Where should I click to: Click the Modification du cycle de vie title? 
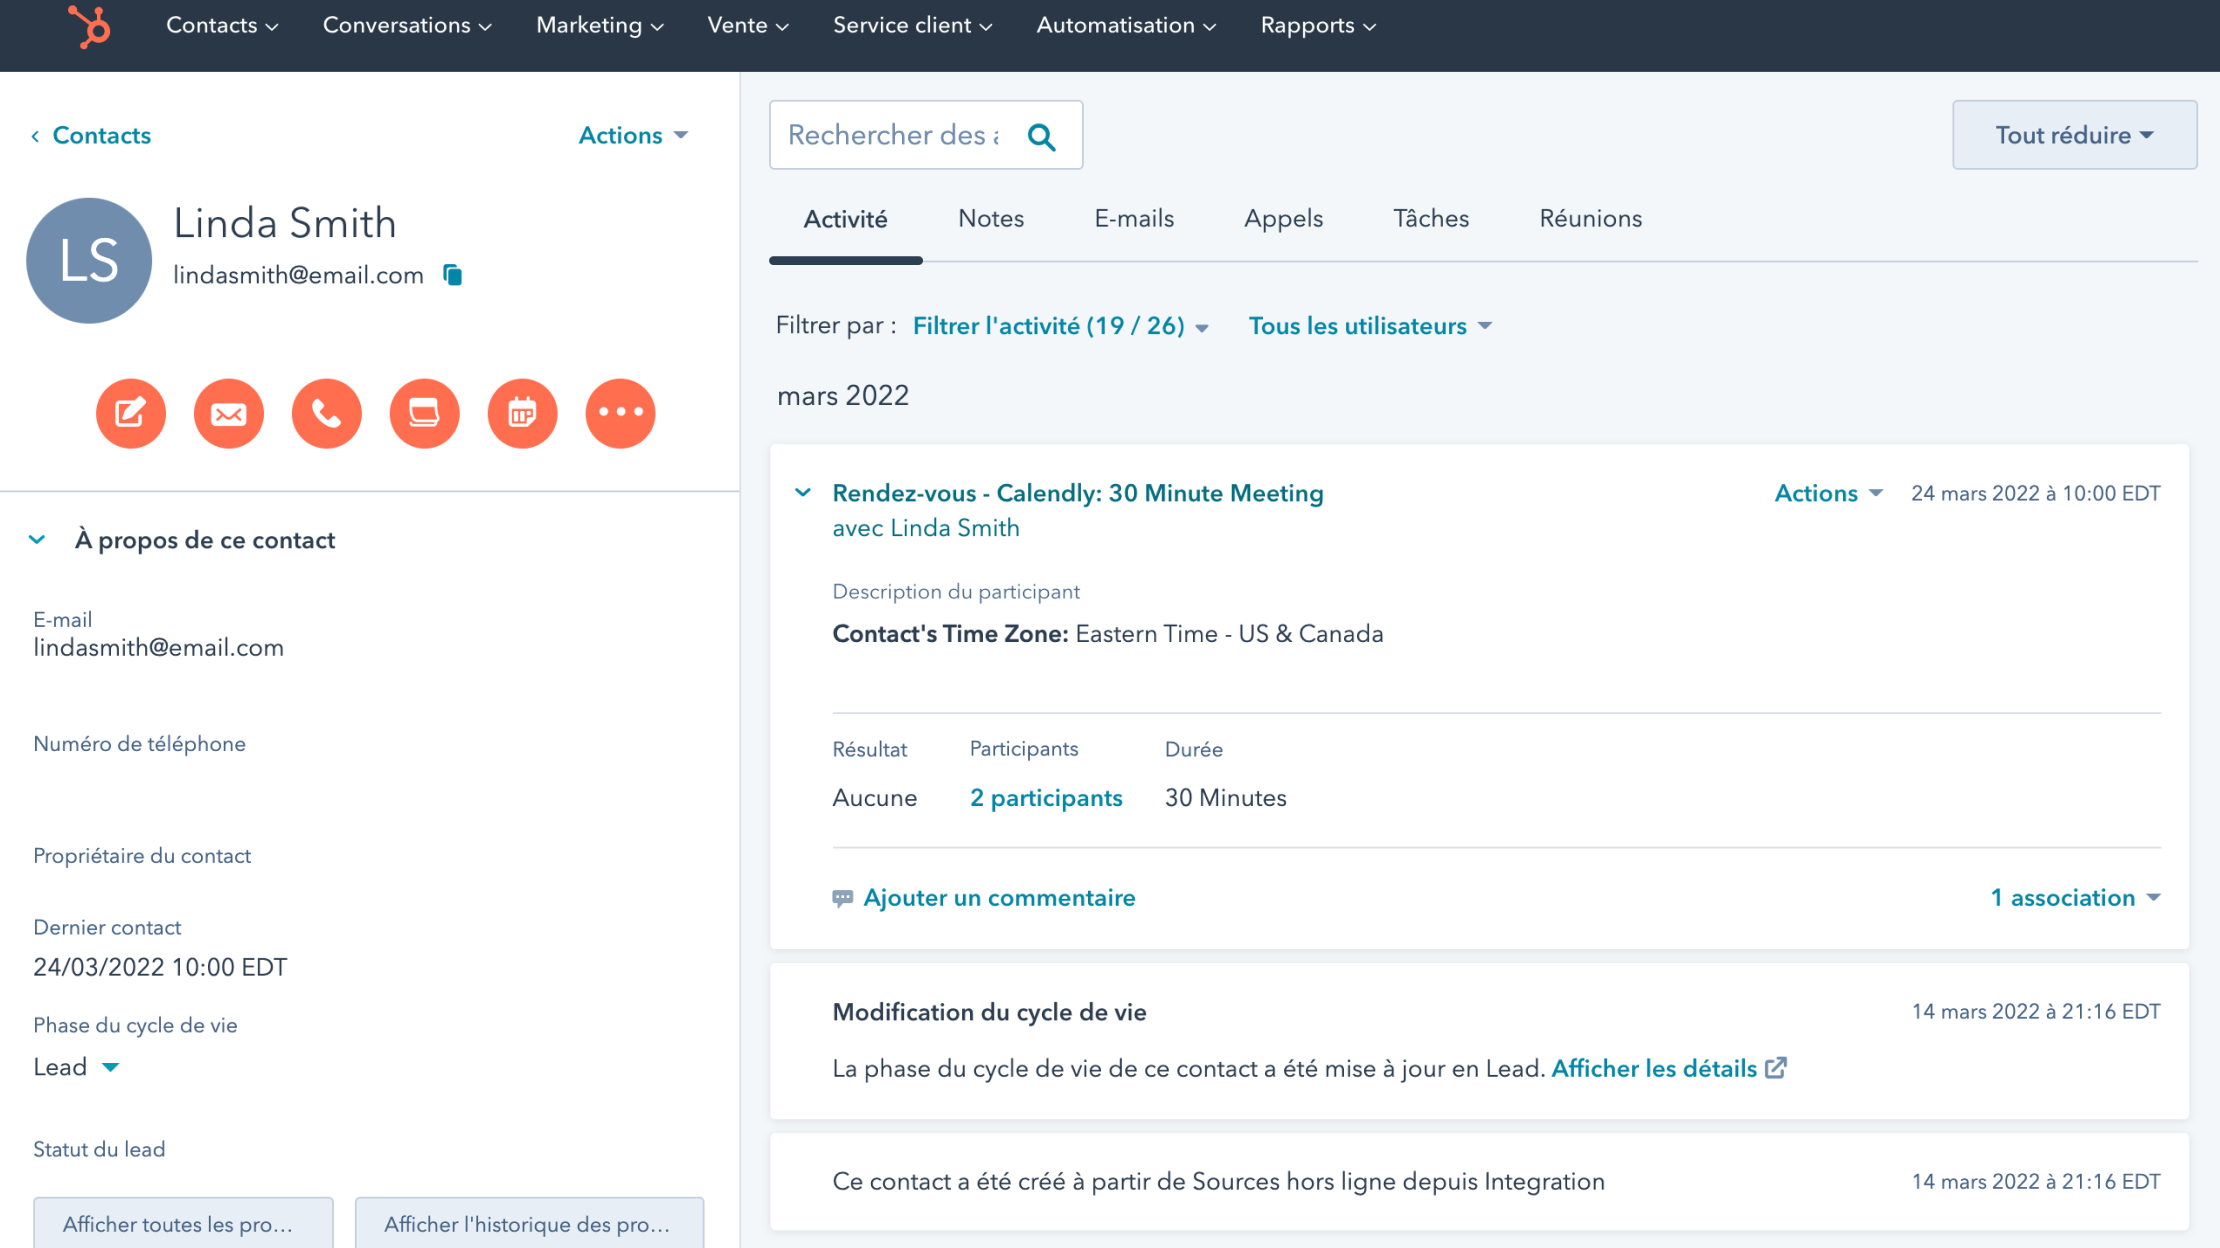pyautogui.click(x=989, y=1013)
